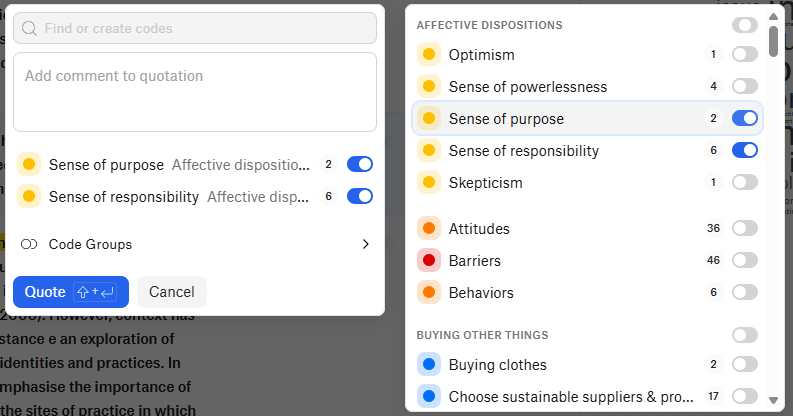This screenshot has width=793, height=416.
Task: Click the search magnifier icon
Action: 30,28
